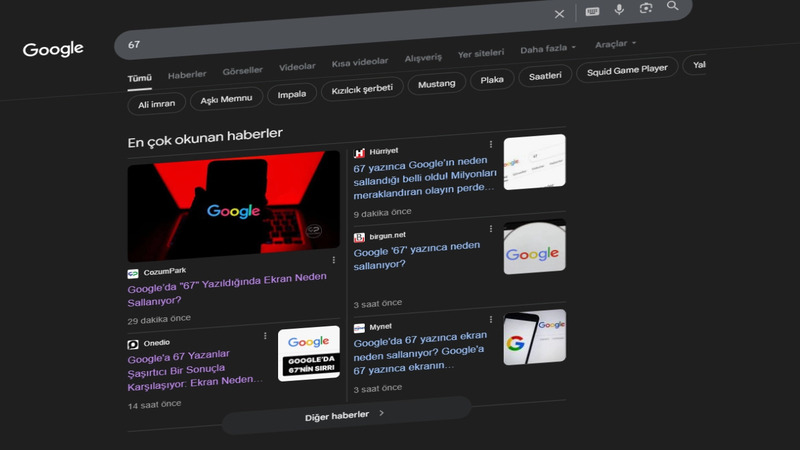The width and height of the screenshot is (800, 450).
Task: Open the on-screen keyboard input tool
Action: click(x=592, y=12)
